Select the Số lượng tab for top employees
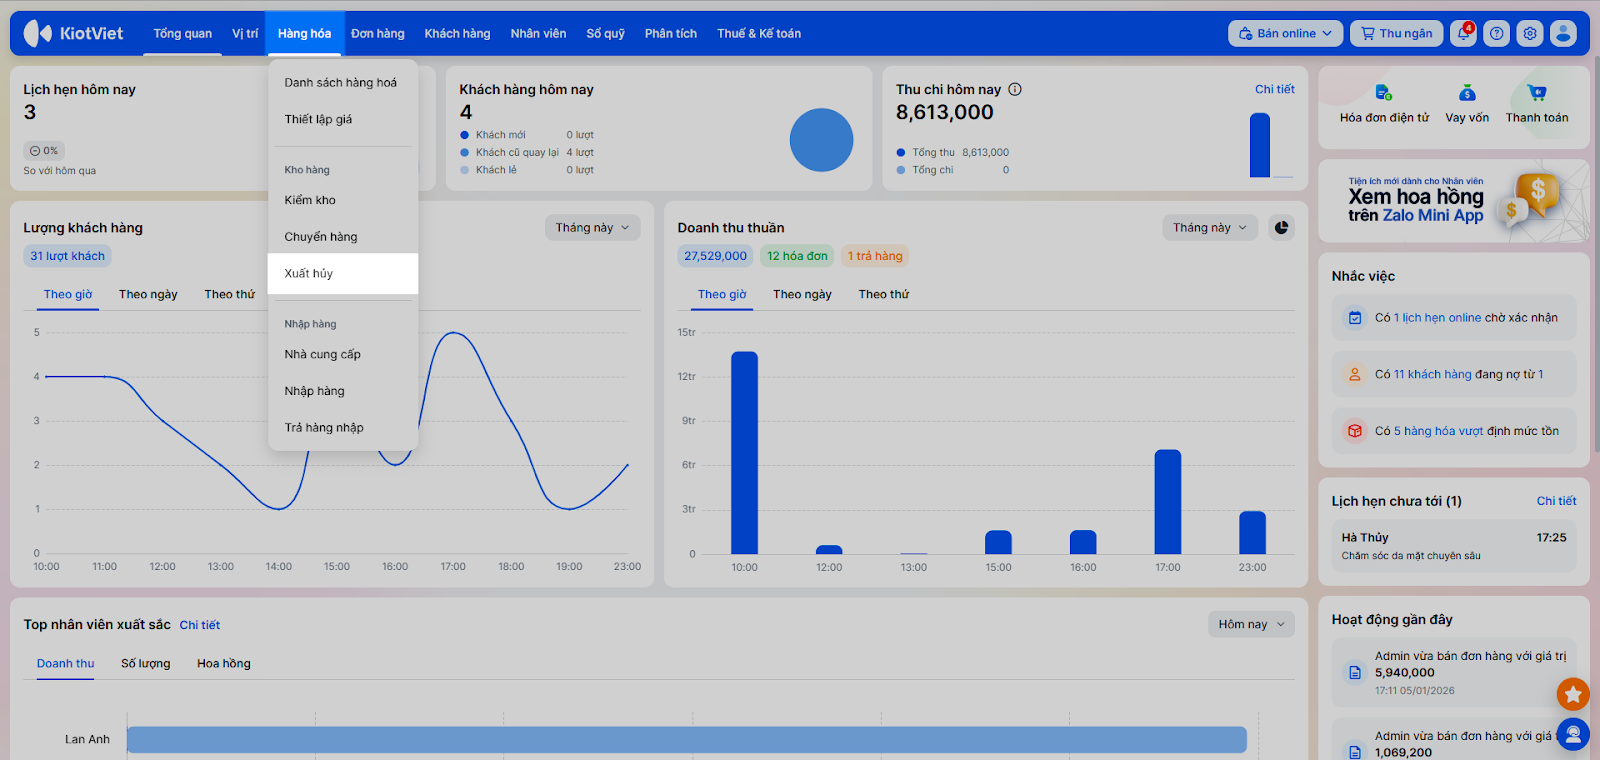This screenshot has width=1600, height=760. pos(146,664)
